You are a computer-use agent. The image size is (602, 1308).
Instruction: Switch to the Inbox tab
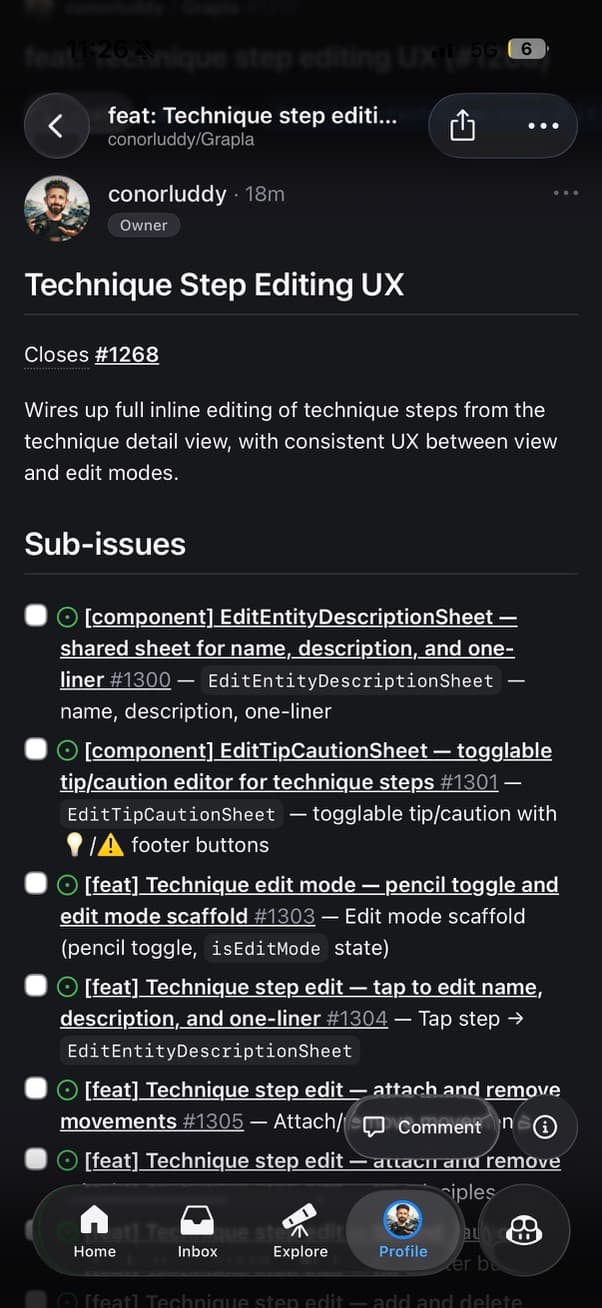[197, 1231]
